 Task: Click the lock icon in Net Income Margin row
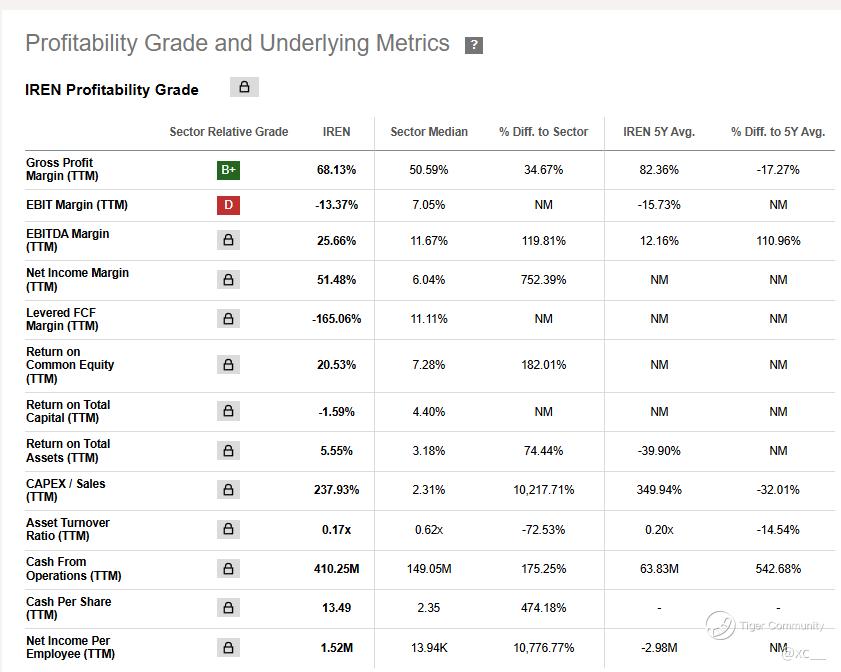coord(228,279)
